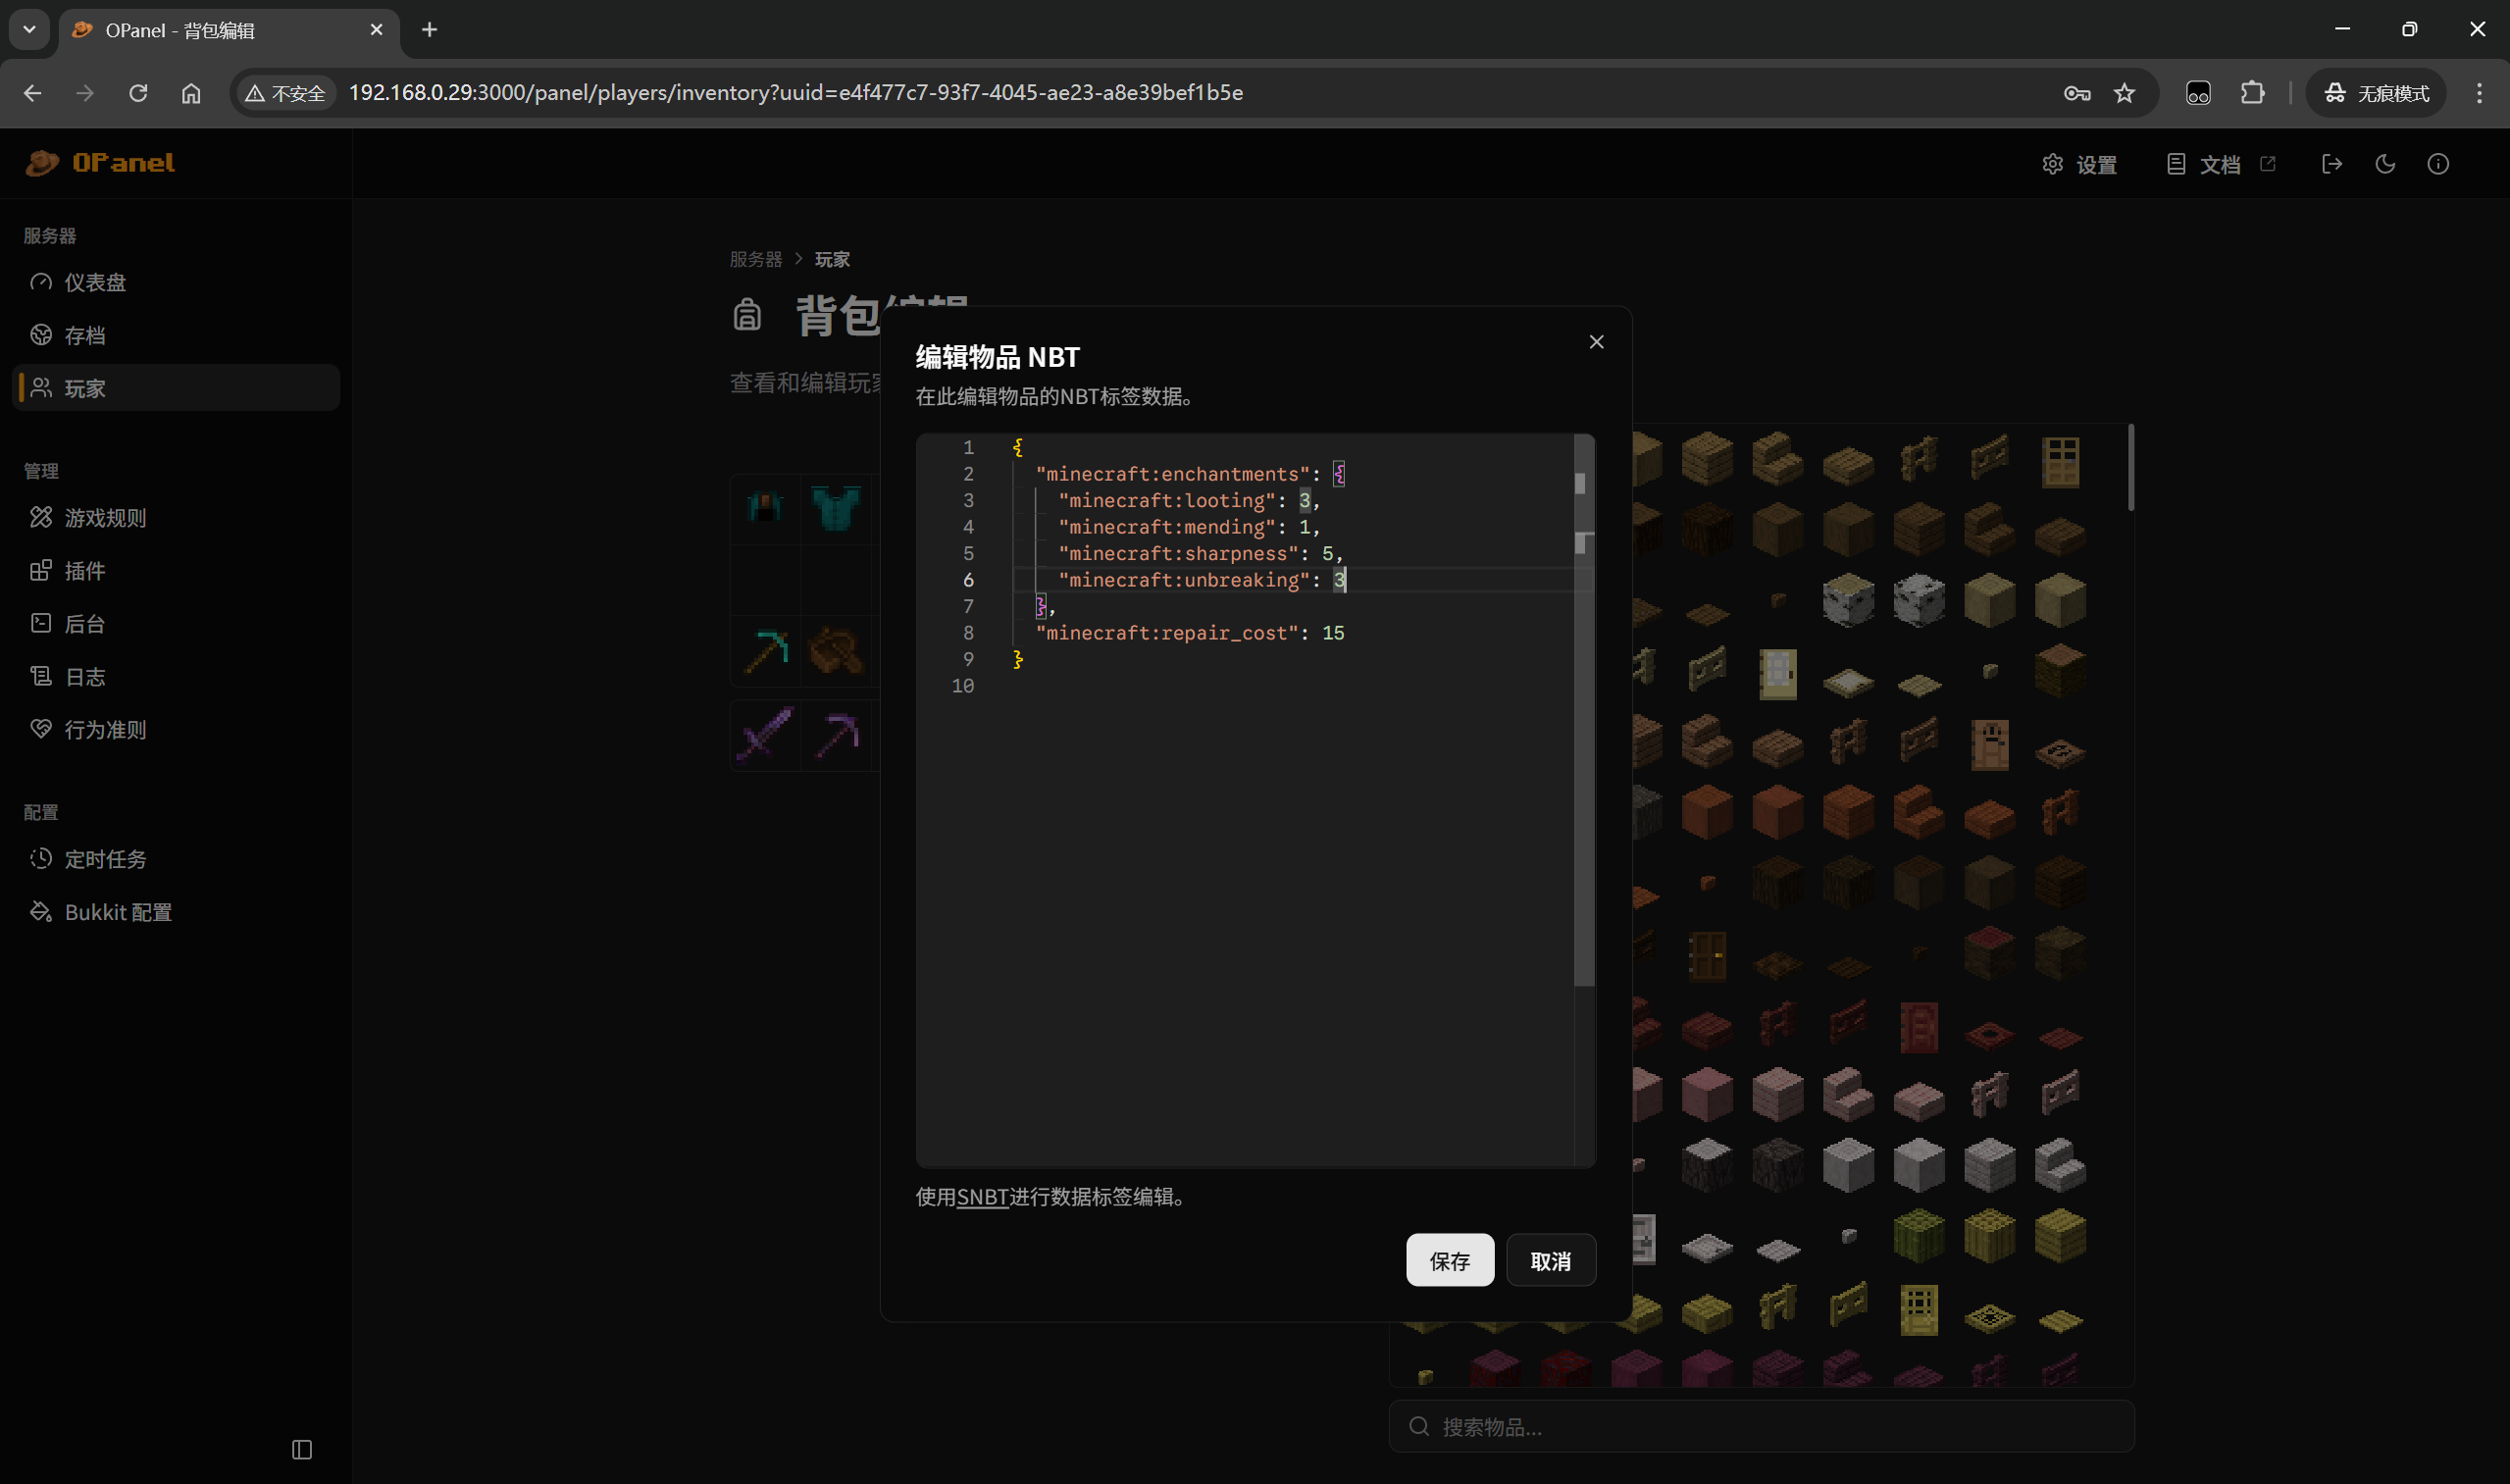Save the NBT edits with 保存
This screenshot has height=1484, width=2510.
pos(1449,1260)
